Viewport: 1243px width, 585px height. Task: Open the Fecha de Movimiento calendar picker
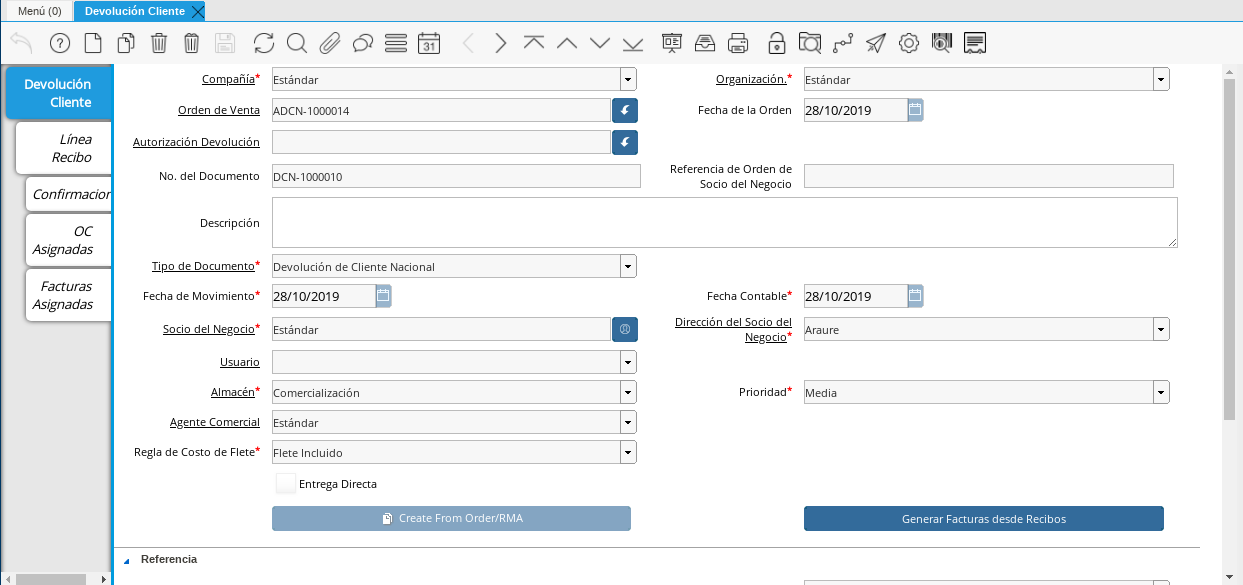383,296
